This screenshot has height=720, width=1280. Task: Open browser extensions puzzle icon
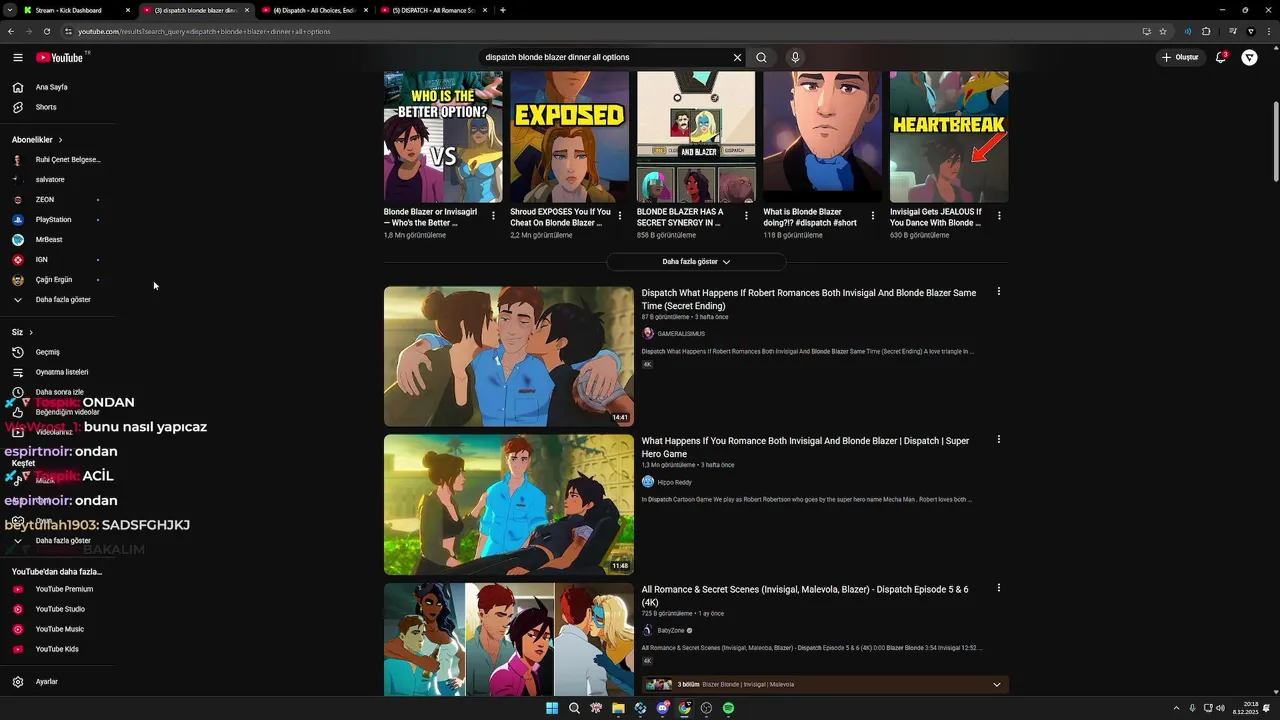(x=1206, y=31)
